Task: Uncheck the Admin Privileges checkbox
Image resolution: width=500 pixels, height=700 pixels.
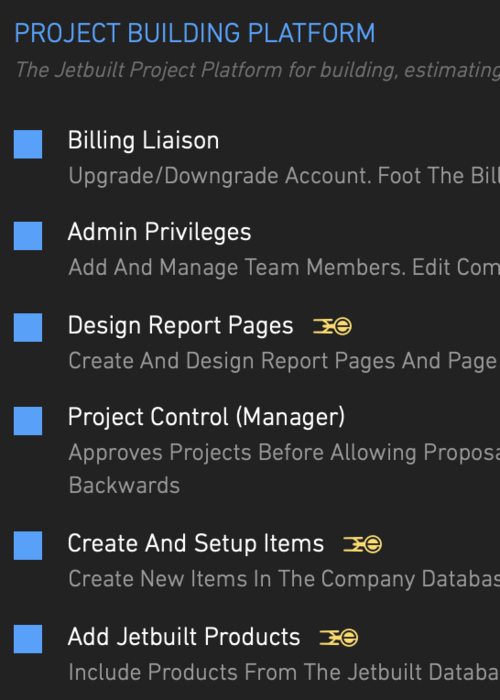Action: 28,236
